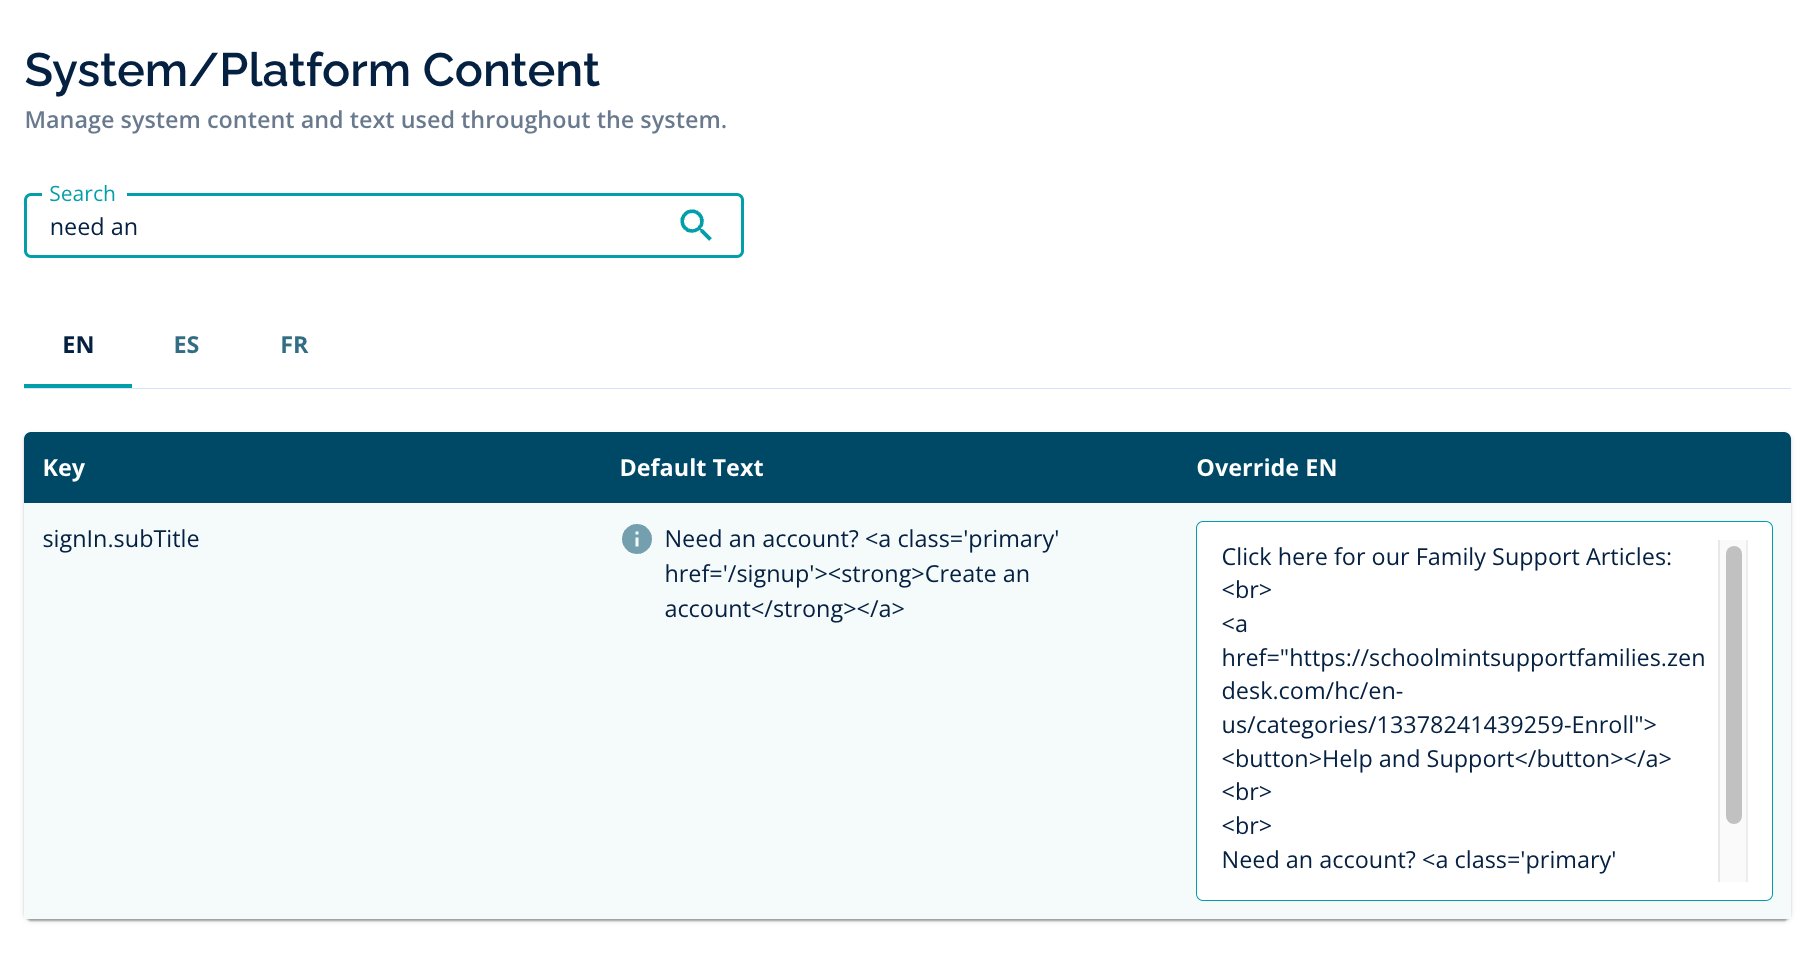Screen dimensions: 1816x956
Task: Click scrollbar track below thumb in override box
Action: coord(1734,853)
